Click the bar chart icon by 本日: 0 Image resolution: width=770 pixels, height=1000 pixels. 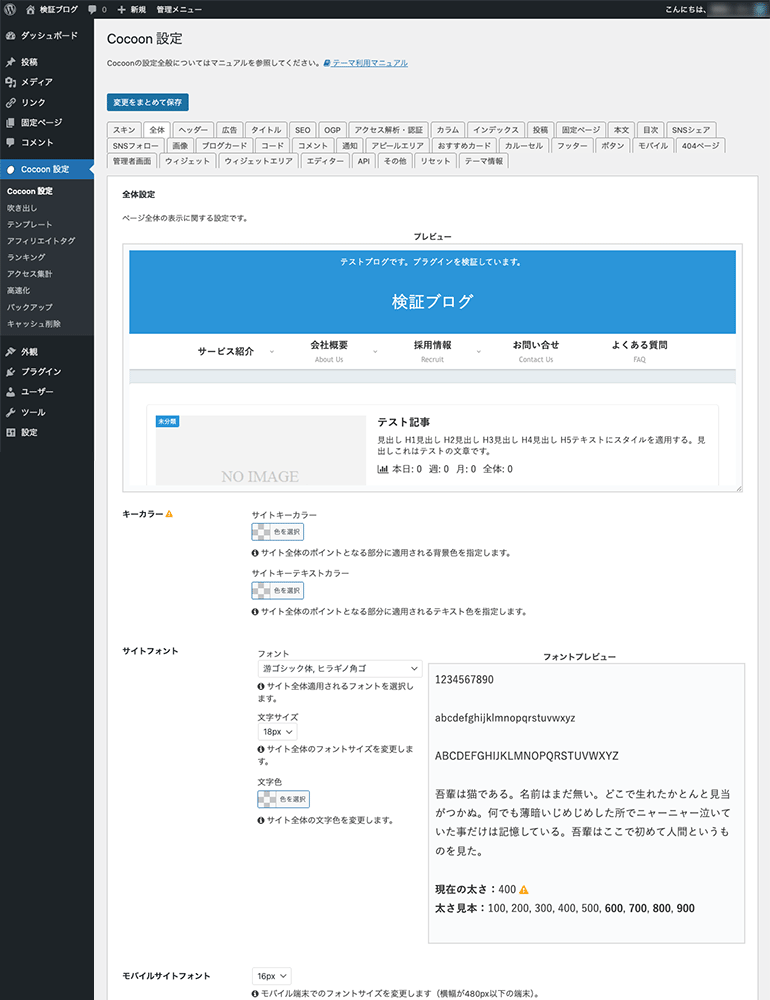pos(383,469)
